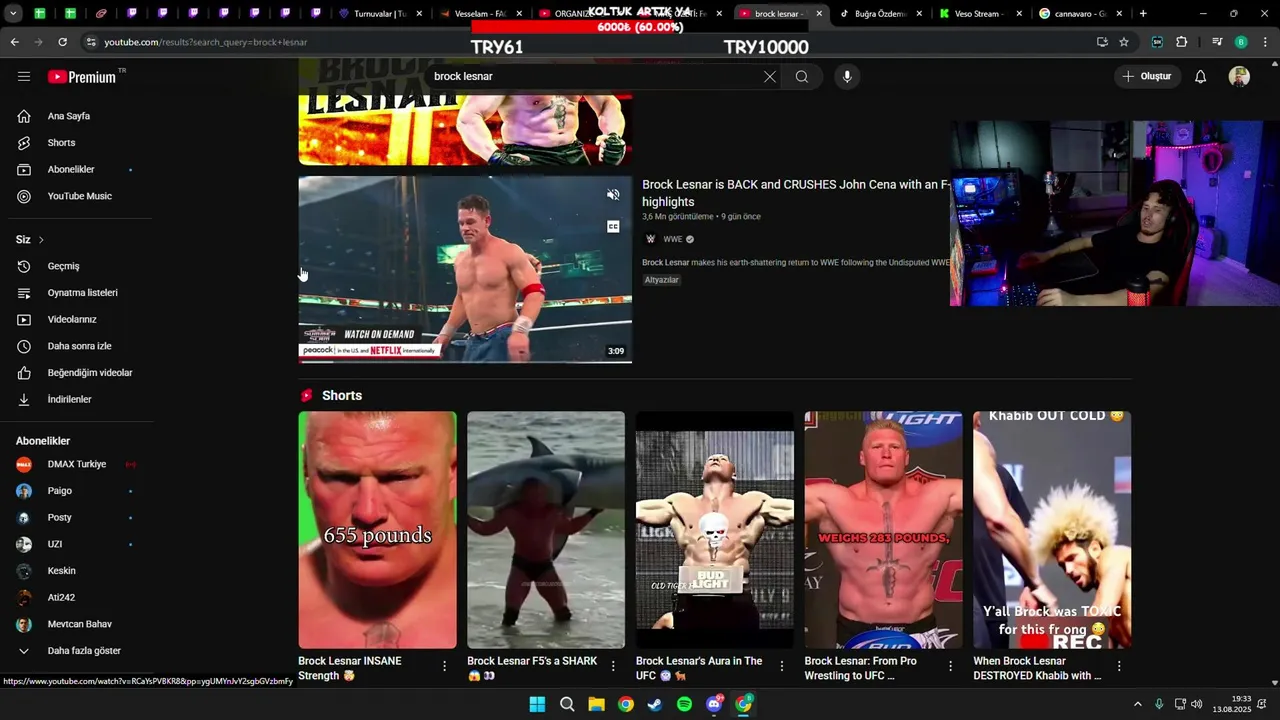Open options menu for From Pro Wrestling Short
Image resolution: width=1280 pixels, height=720 pixels.
click(x=950, y=666)
